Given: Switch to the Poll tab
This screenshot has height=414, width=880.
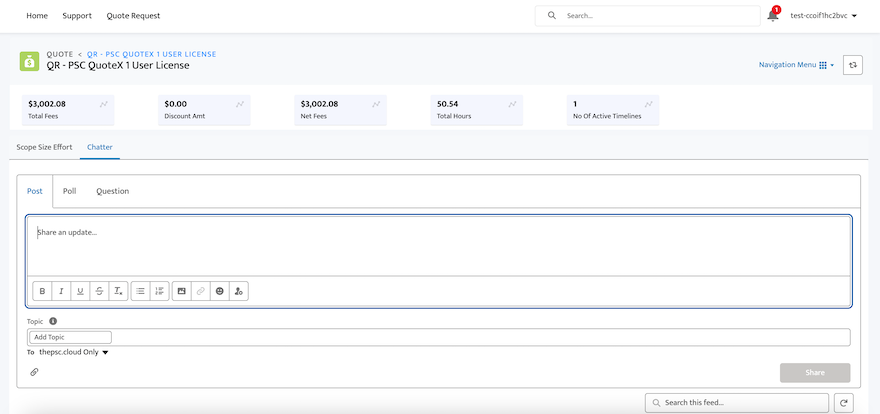Looking at the screenshot, I should pos(70,191).
